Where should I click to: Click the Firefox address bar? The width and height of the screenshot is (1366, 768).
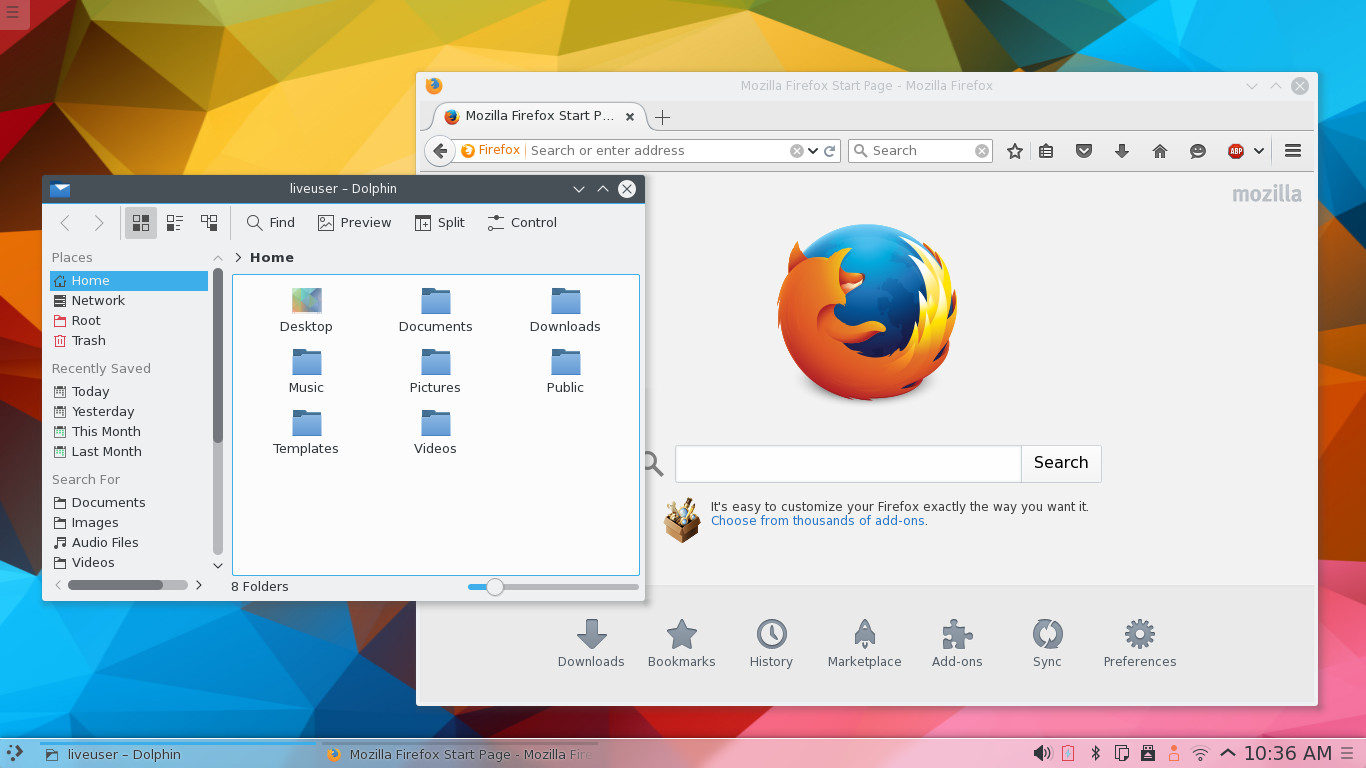point(658,151)
